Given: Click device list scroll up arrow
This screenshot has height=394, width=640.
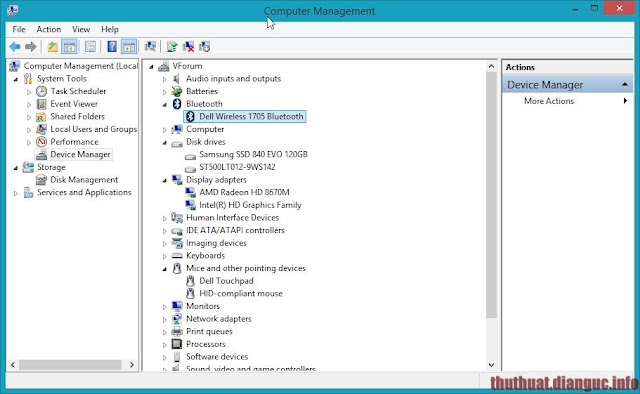Looking at the screenshot, I should [491, 66].
